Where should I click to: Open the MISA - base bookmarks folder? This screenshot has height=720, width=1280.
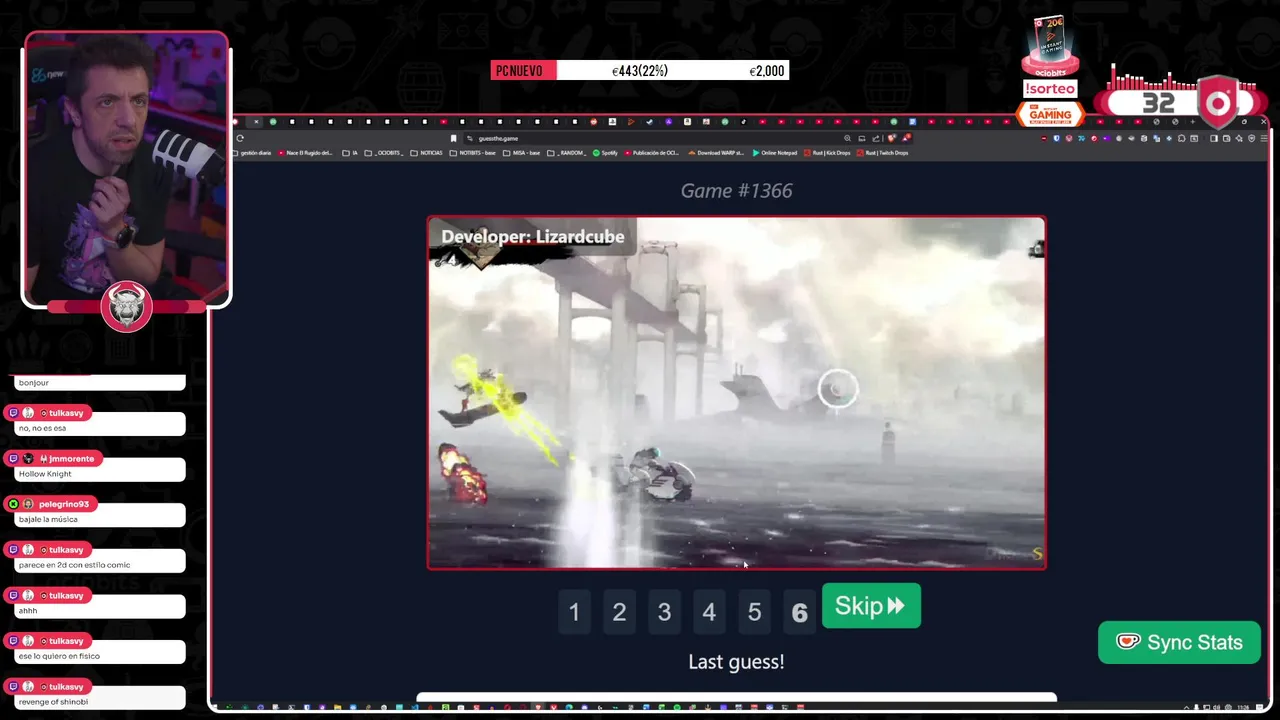click(x=522, y=153)
